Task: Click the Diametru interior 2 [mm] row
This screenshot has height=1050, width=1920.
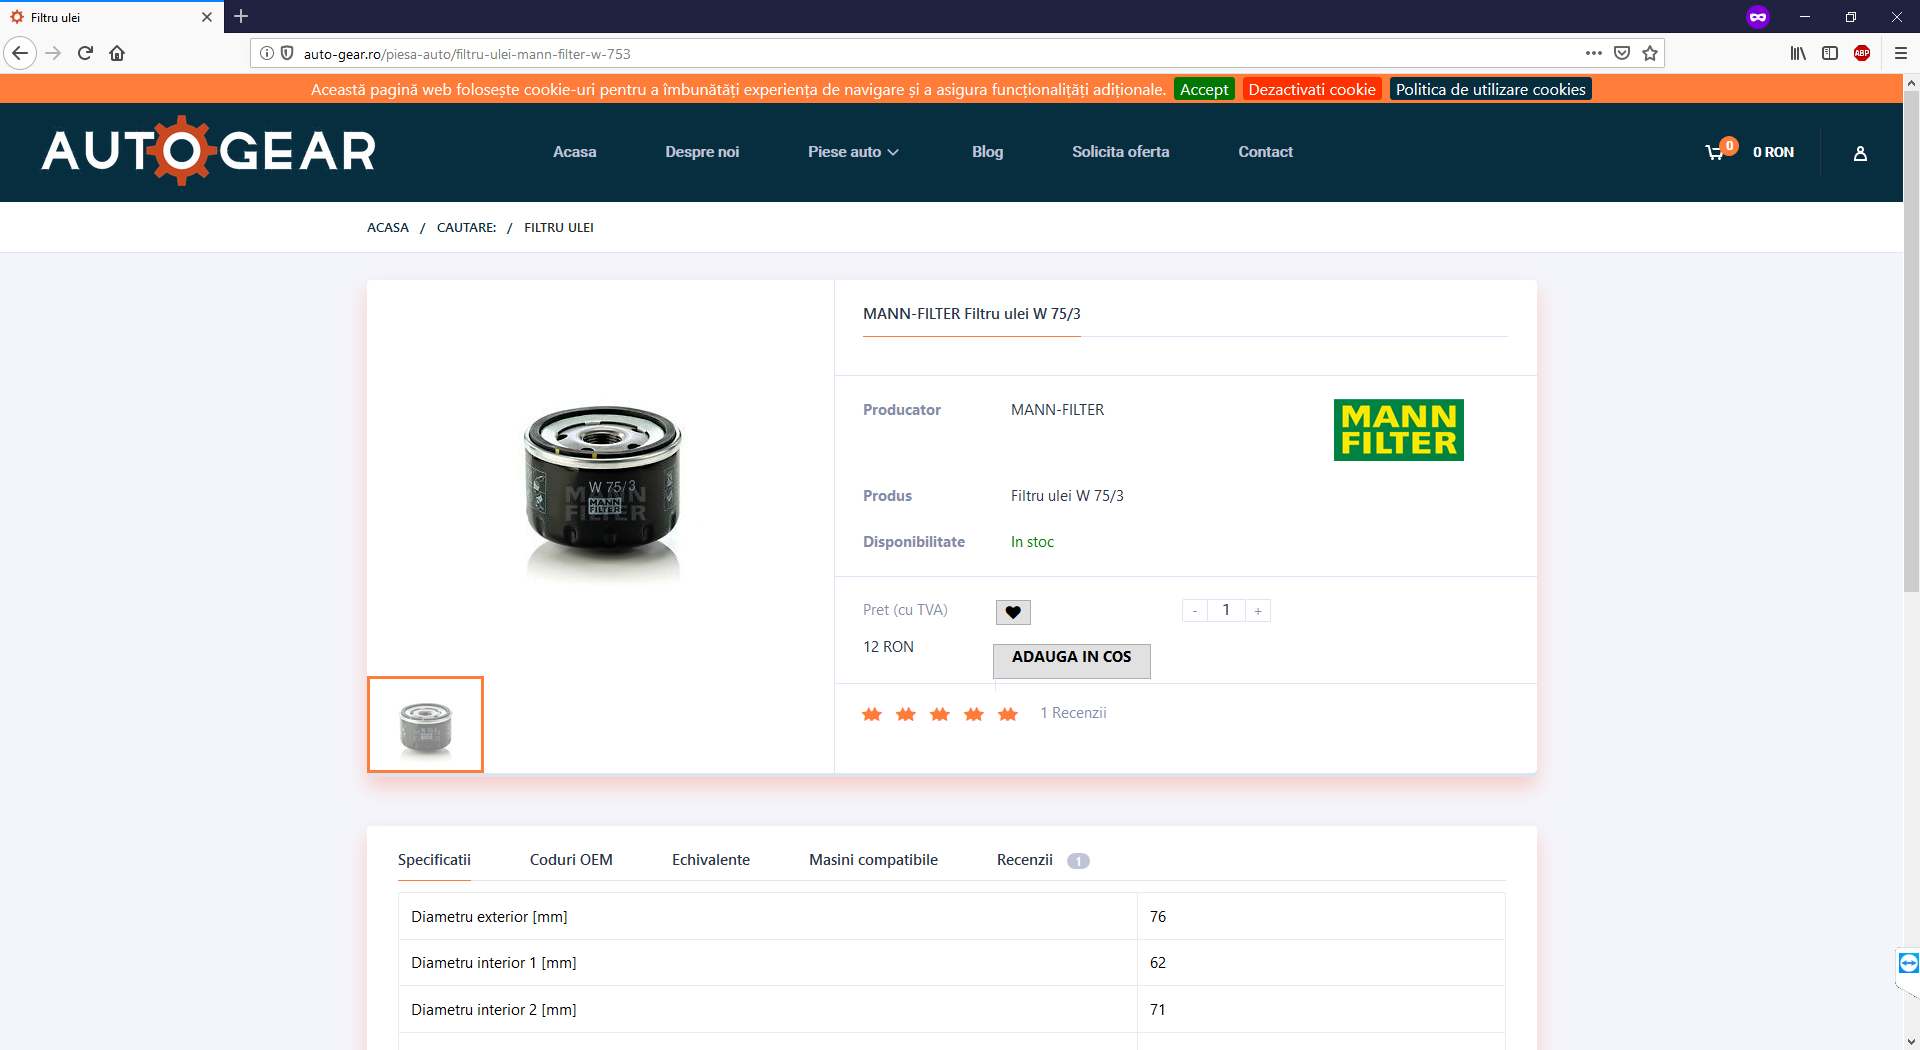Action: 952,1009
